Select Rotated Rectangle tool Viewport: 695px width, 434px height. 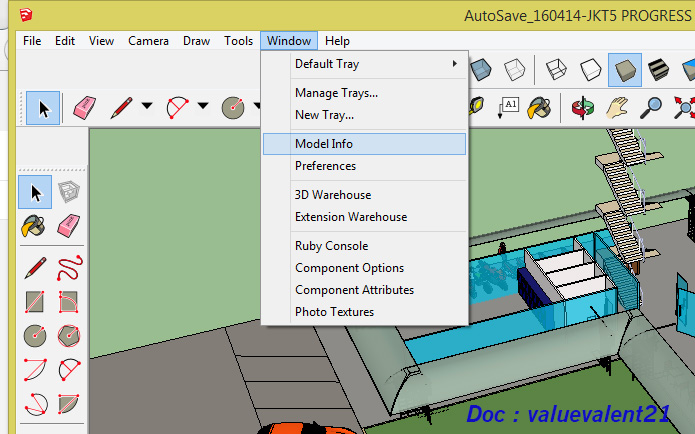coord(69,302)
